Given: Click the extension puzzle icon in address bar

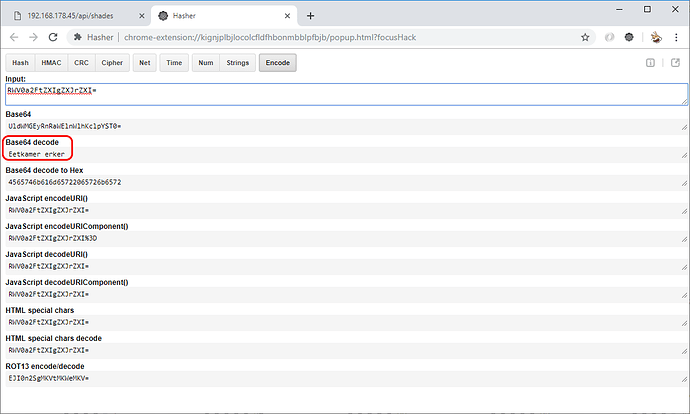Looking at the screenshot, I should click(77, 37).
